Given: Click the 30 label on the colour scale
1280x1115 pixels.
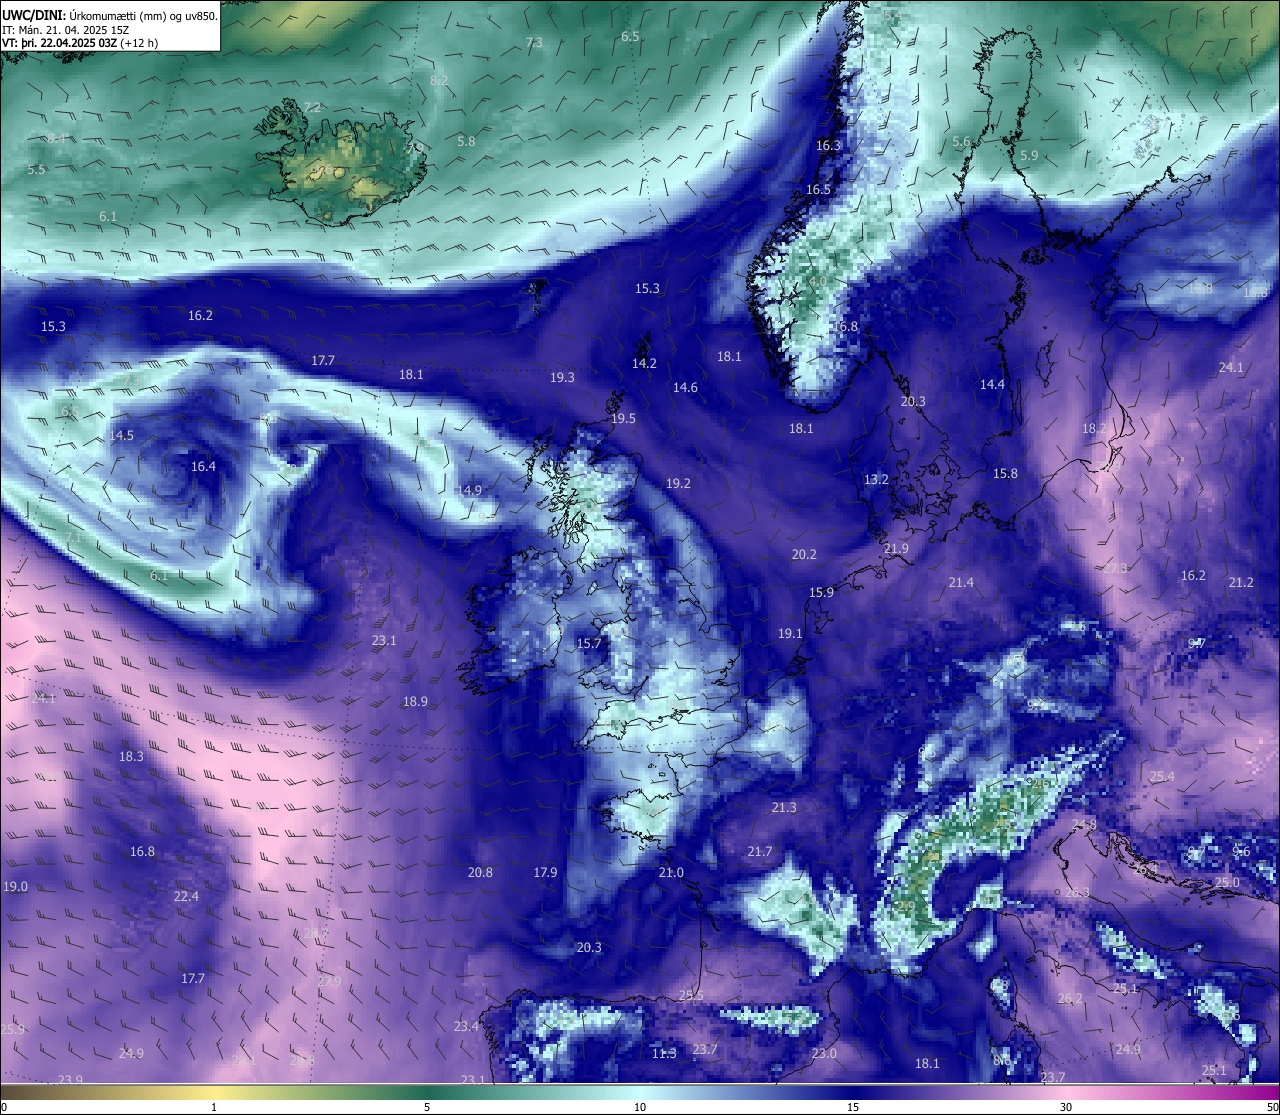Looking at the screenshot, I should coord(1066,1107).
